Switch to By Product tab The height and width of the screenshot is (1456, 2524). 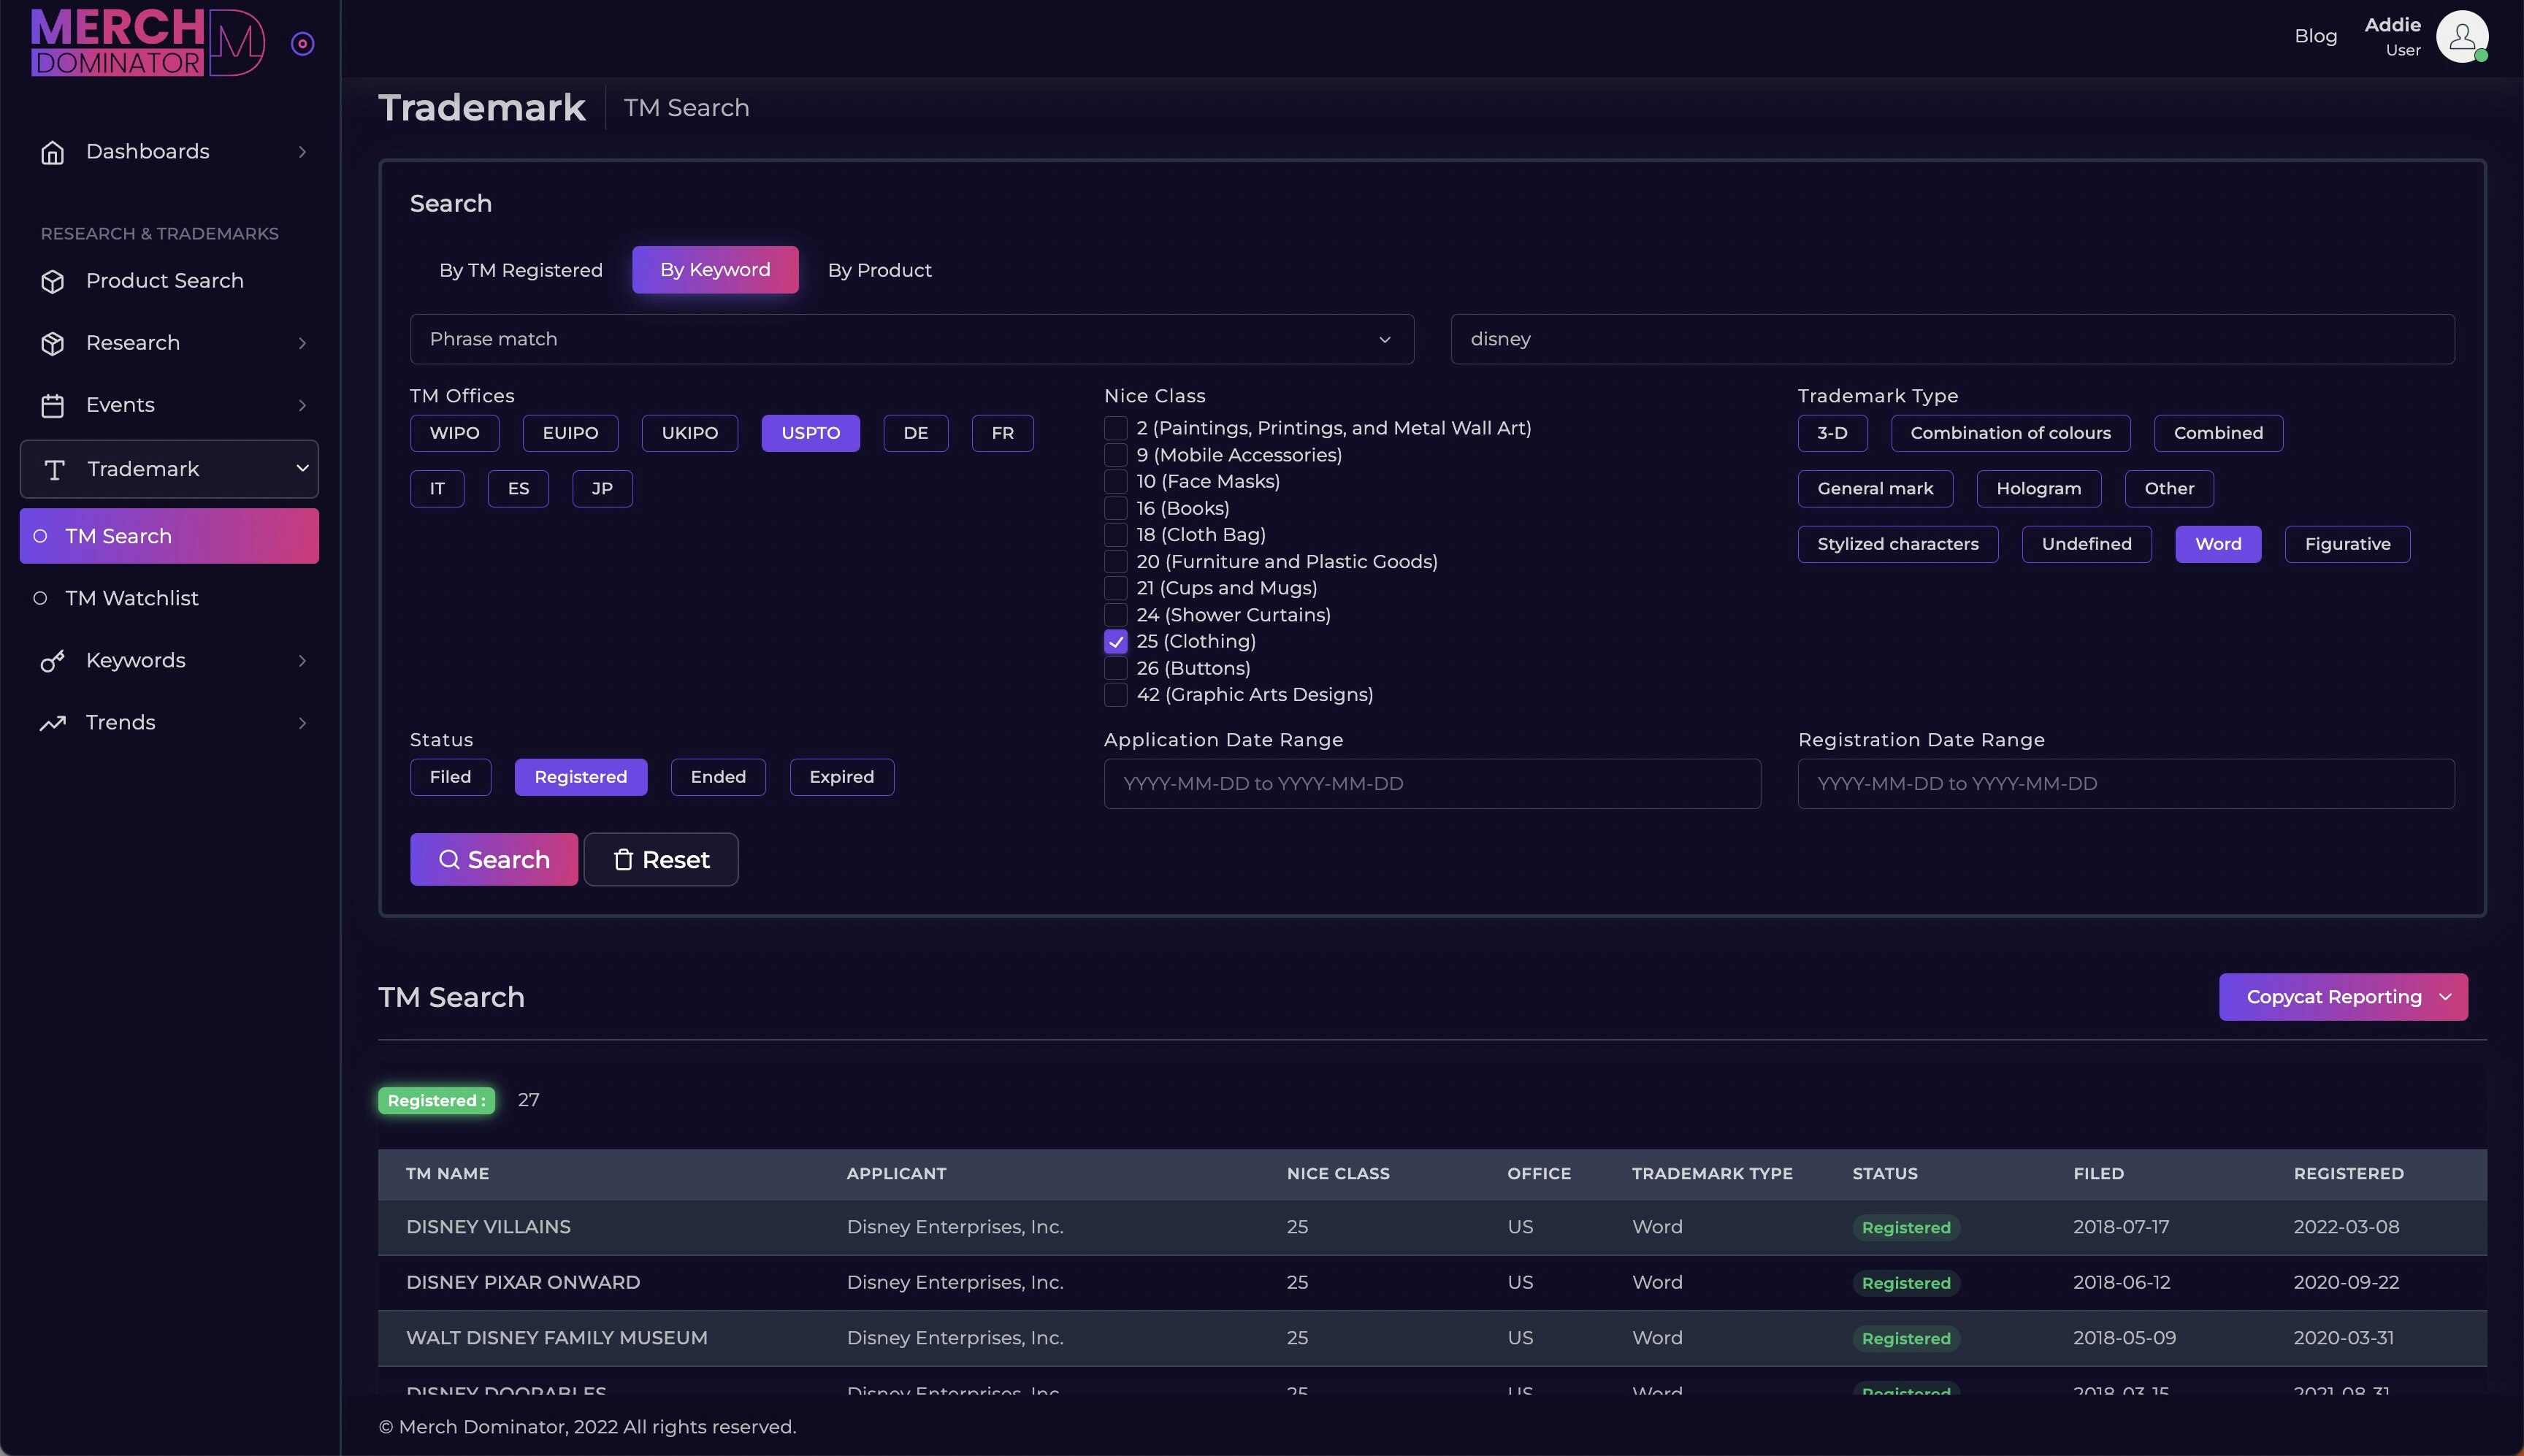coord(879,270)
